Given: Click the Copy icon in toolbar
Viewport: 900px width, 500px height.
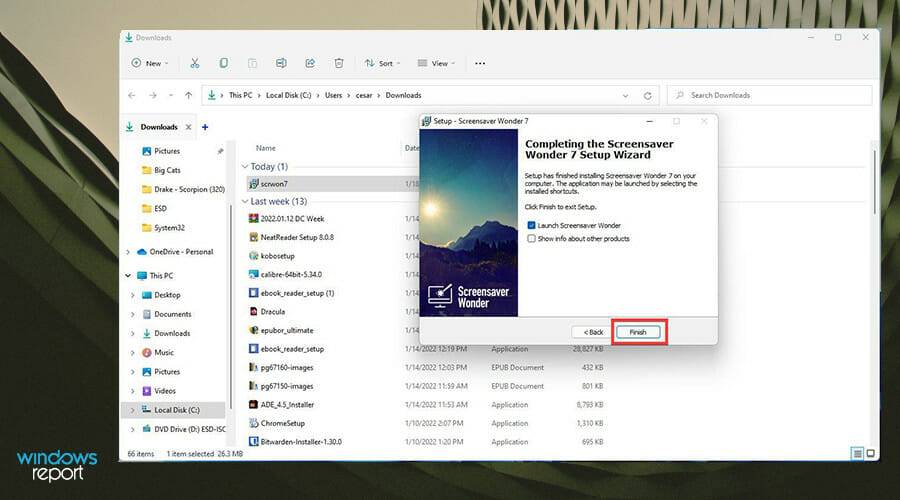Looking at the screenshot, I should coord(223,63).
